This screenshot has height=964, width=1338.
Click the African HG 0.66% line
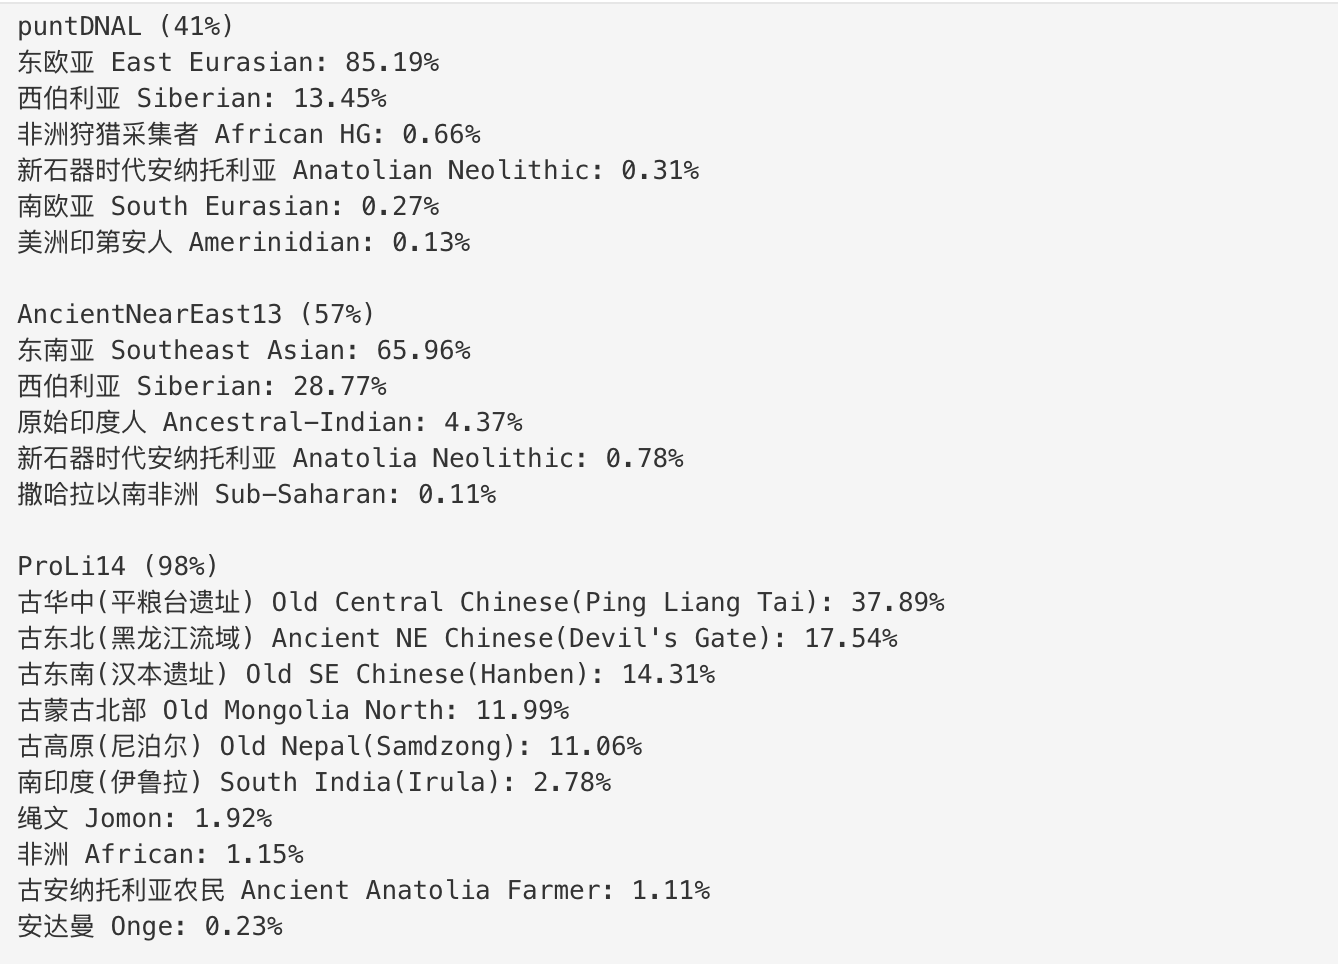249,134
